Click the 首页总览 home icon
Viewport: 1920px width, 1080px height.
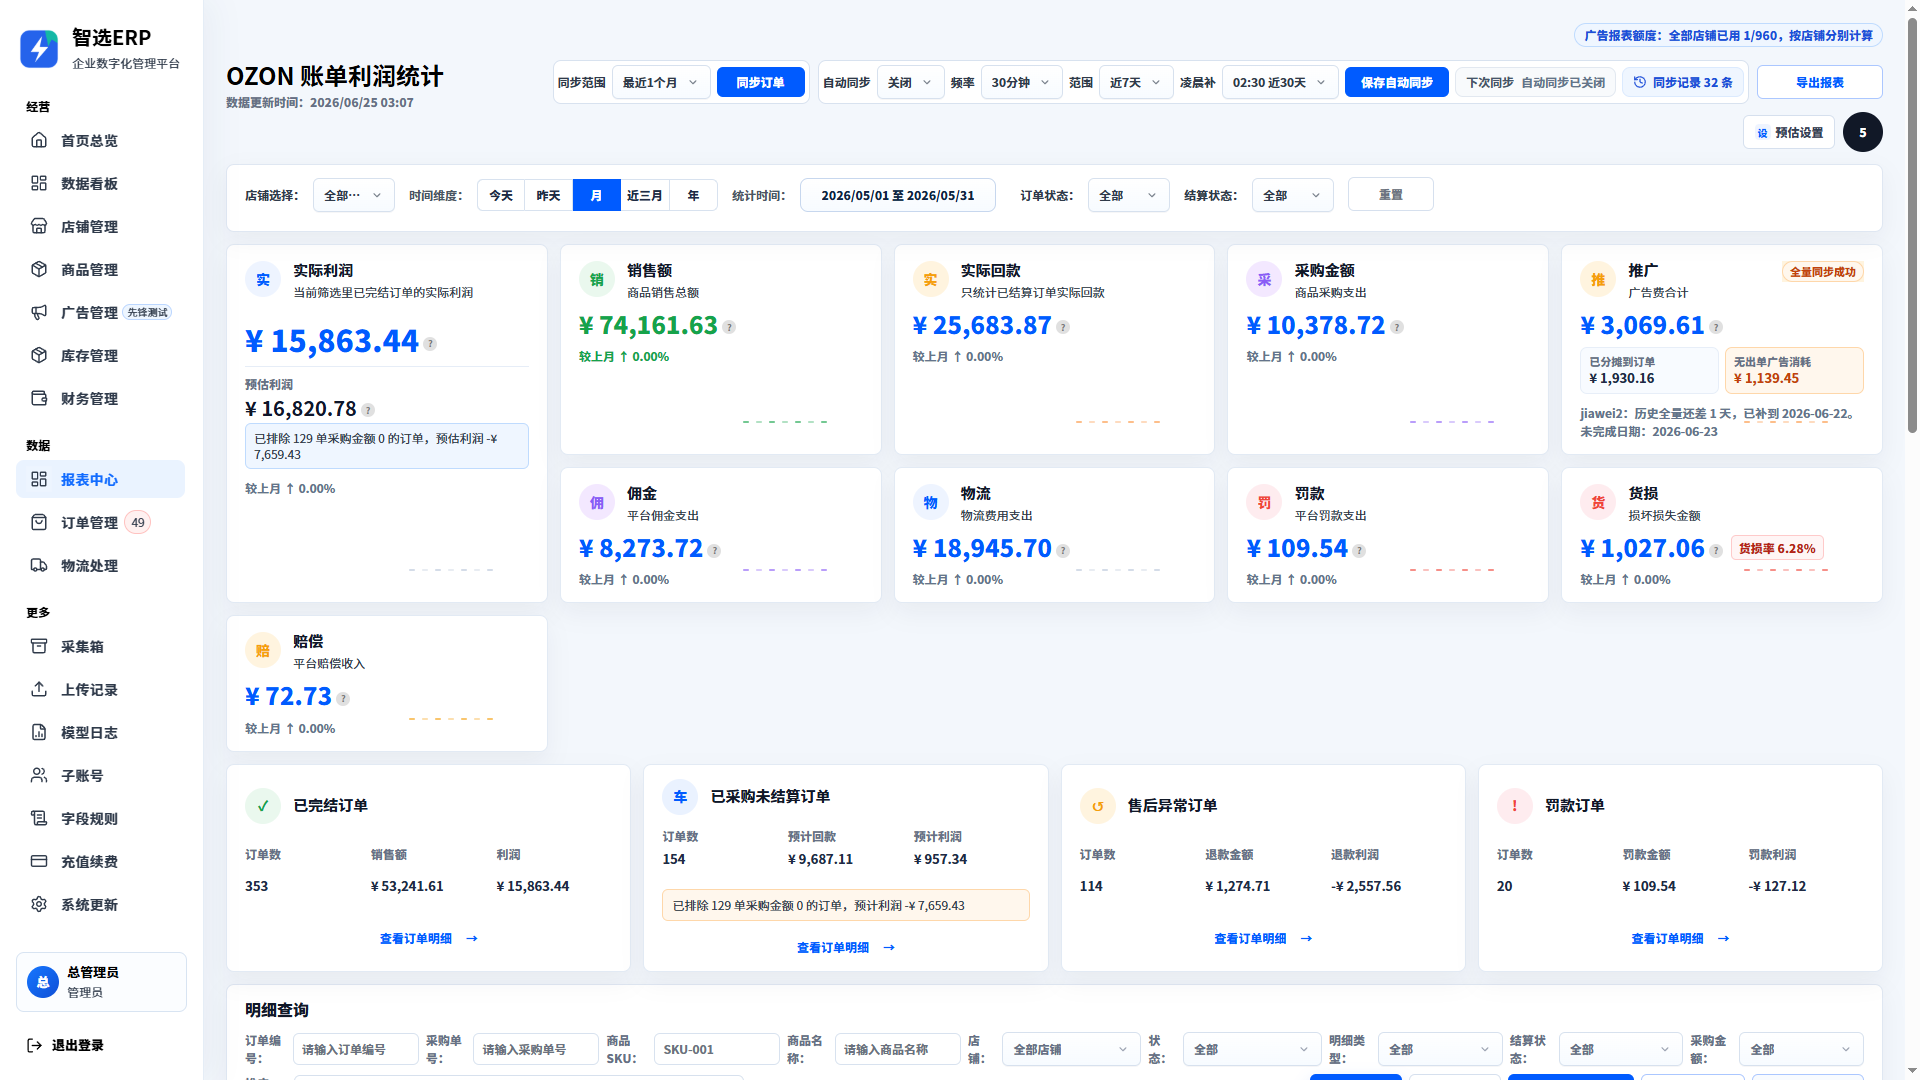[x=39, y=140]
